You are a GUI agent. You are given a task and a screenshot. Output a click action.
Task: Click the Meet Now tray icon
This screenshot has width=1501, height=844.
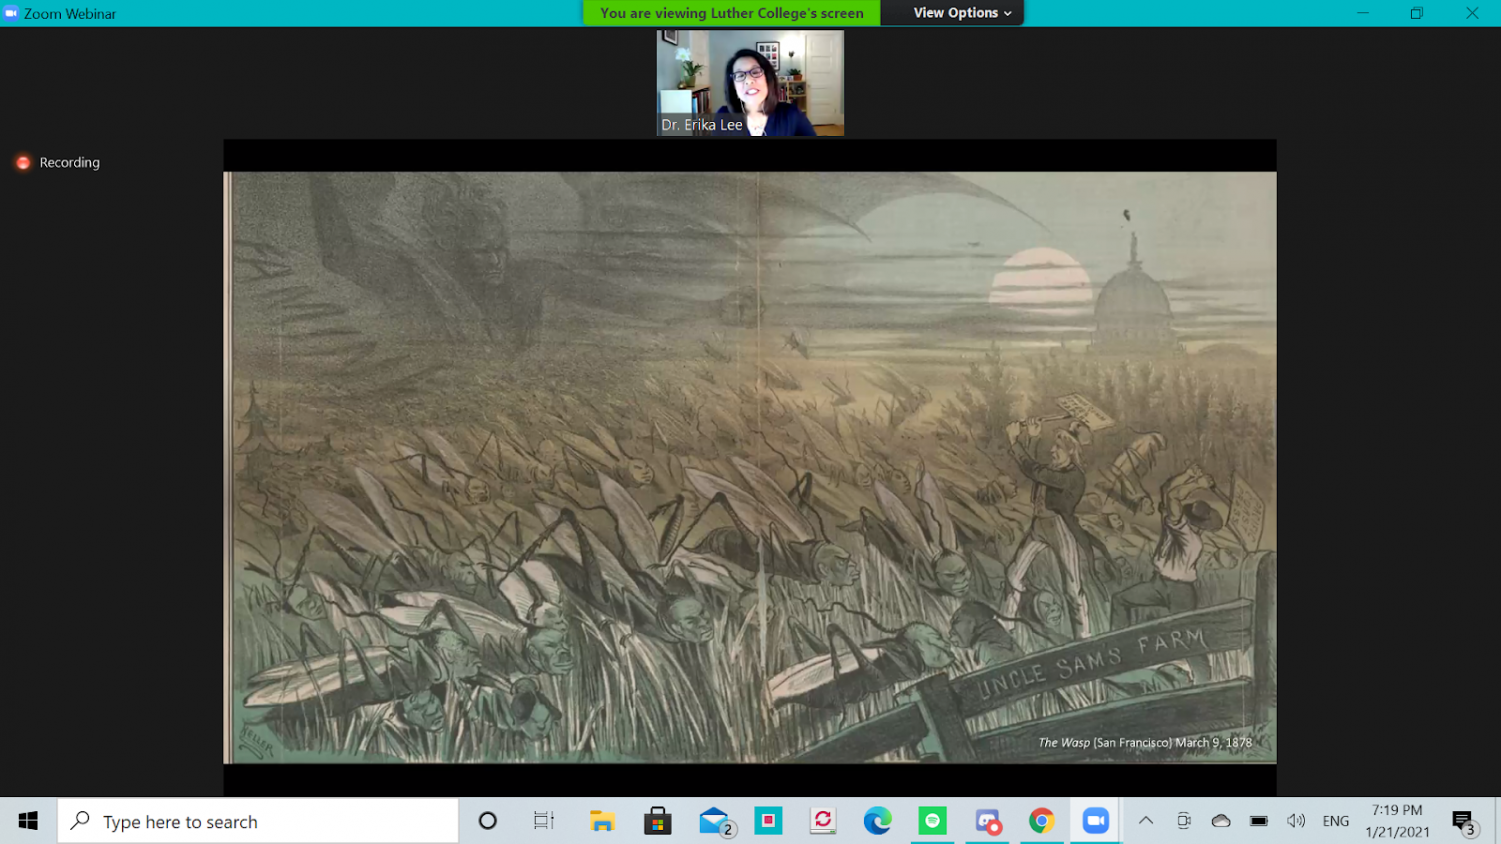(1184, 821)
